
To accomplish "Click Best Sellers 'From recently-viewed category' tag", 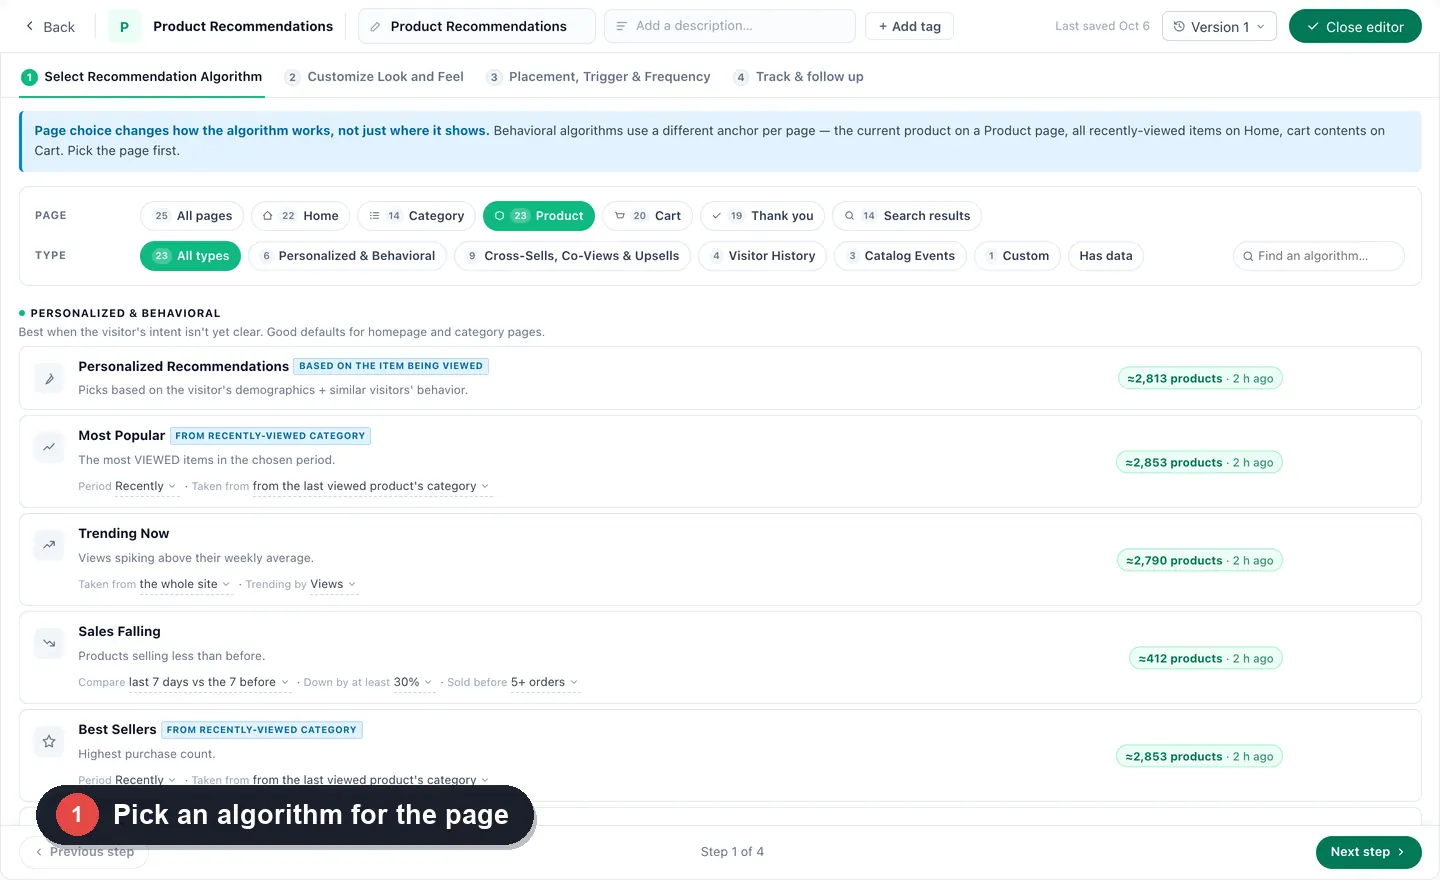I will coord(262,730).
